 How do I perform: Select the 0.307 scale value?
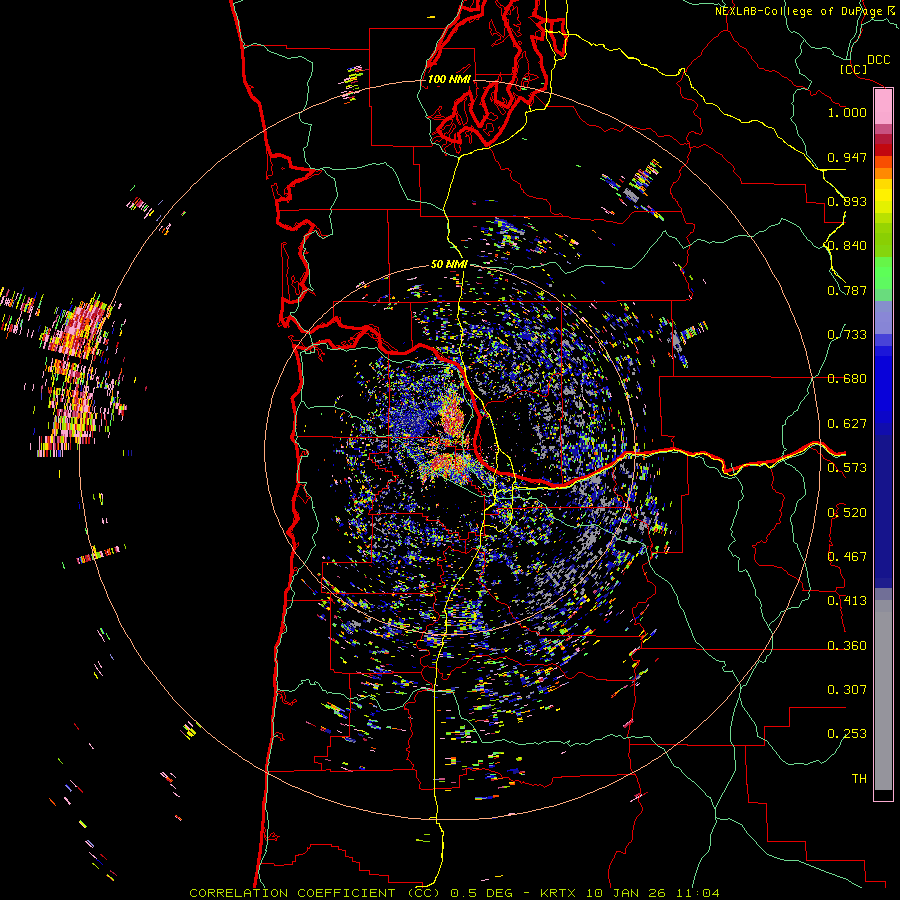click(847, 690)
